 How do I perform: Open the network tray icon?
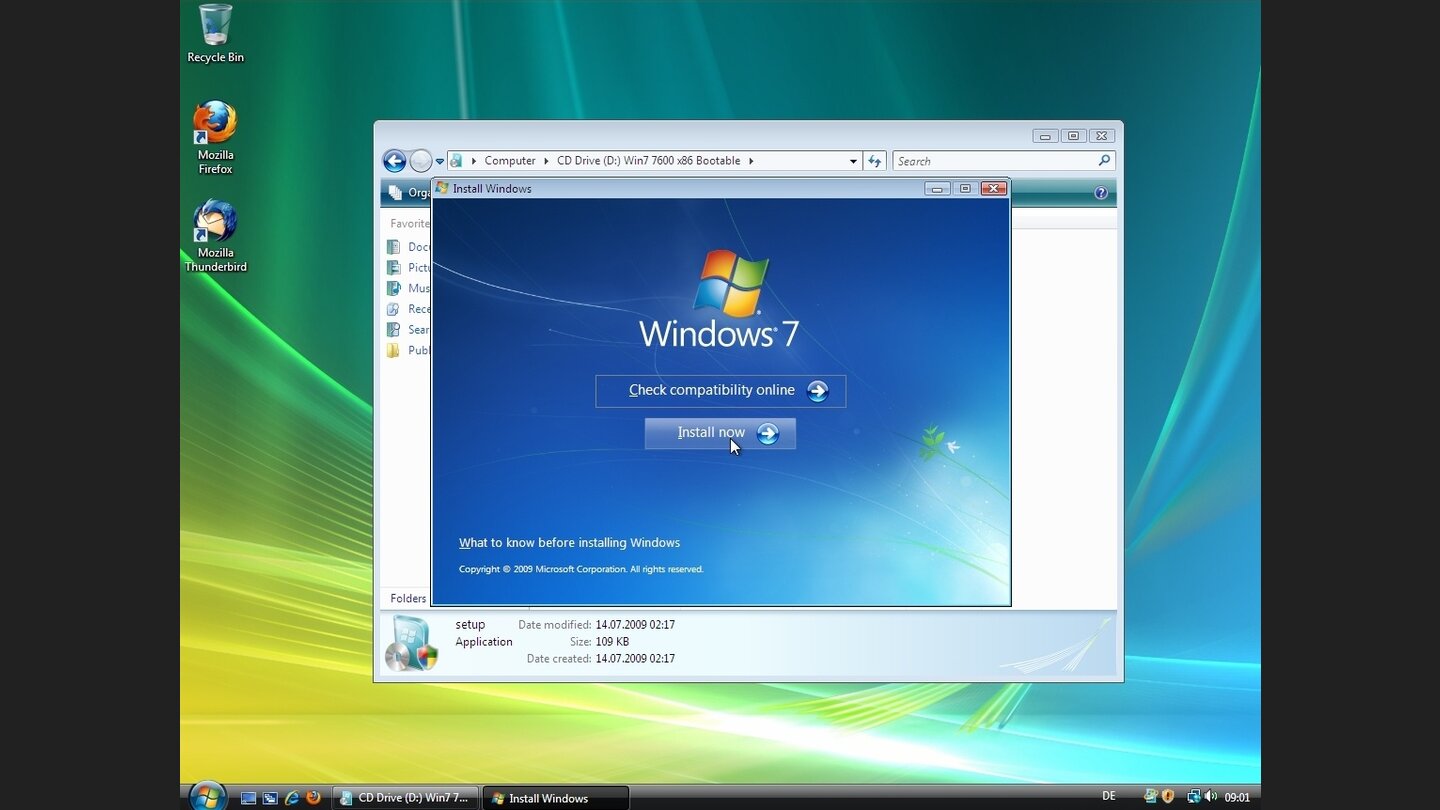coord(1193,797)
